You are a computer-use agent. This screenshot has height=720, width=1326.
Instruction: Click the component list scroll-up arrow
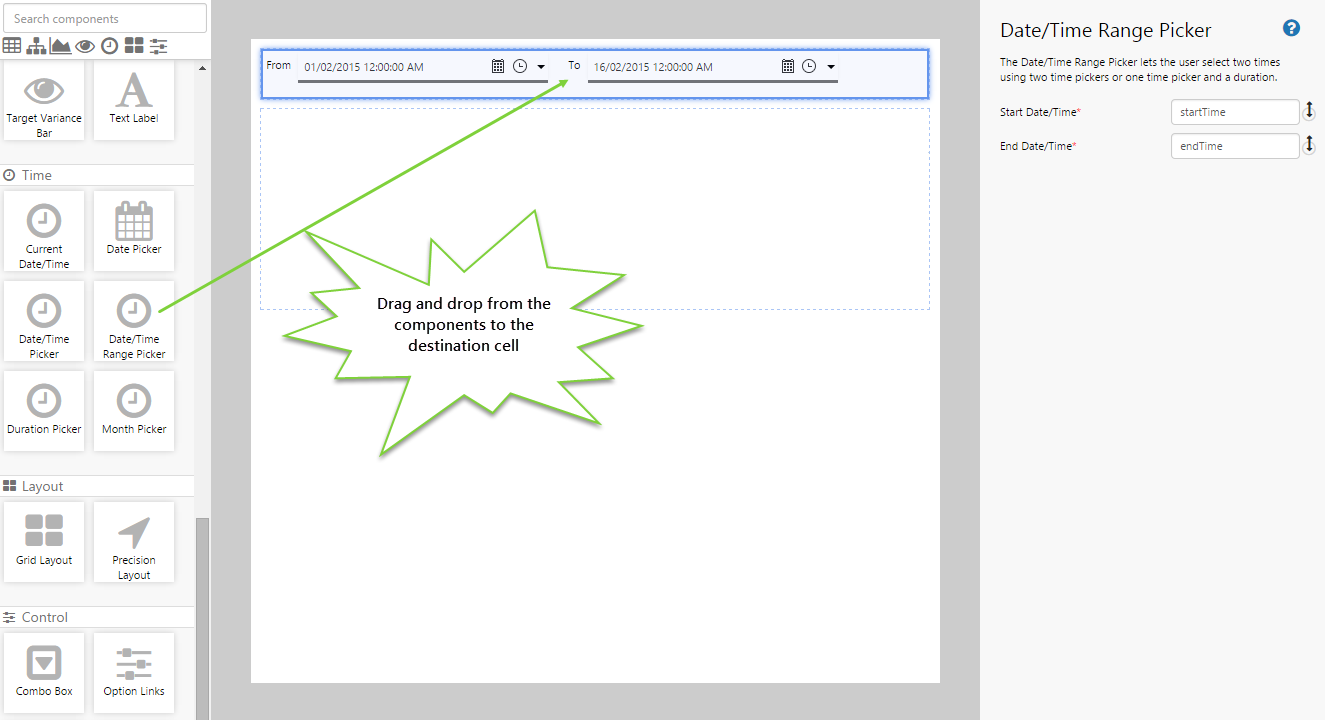coord(203,69)
